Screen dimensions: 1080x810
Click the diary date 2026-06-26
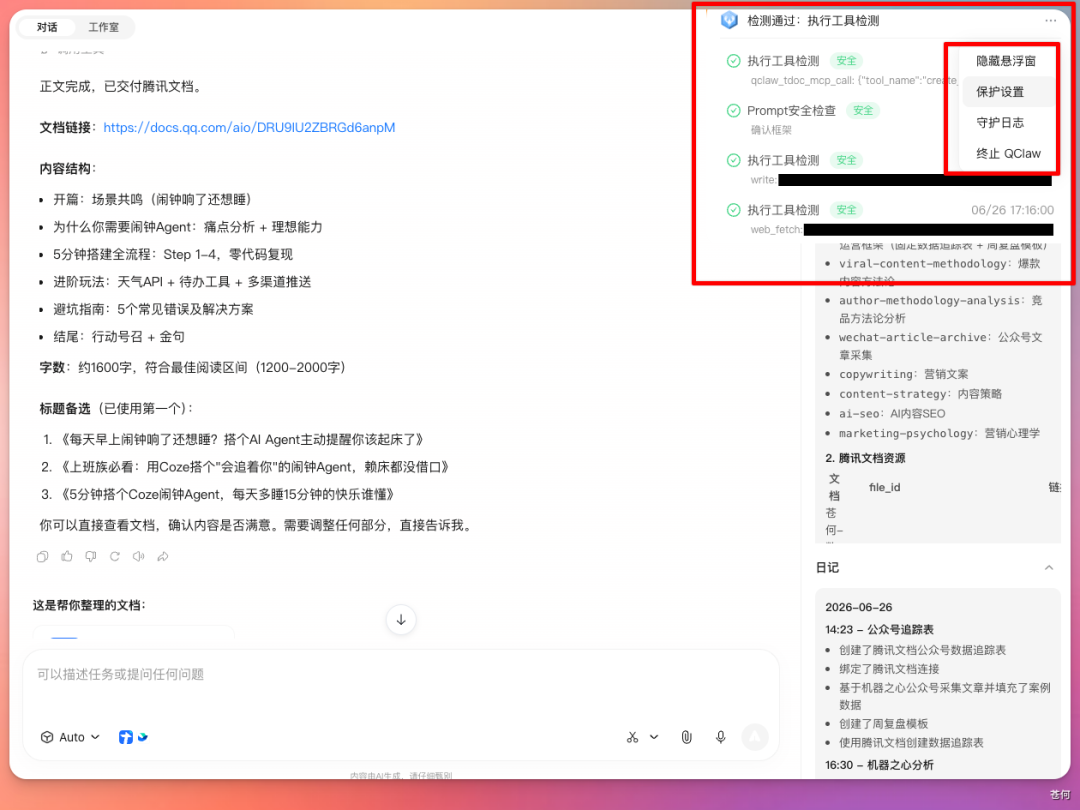858,607
